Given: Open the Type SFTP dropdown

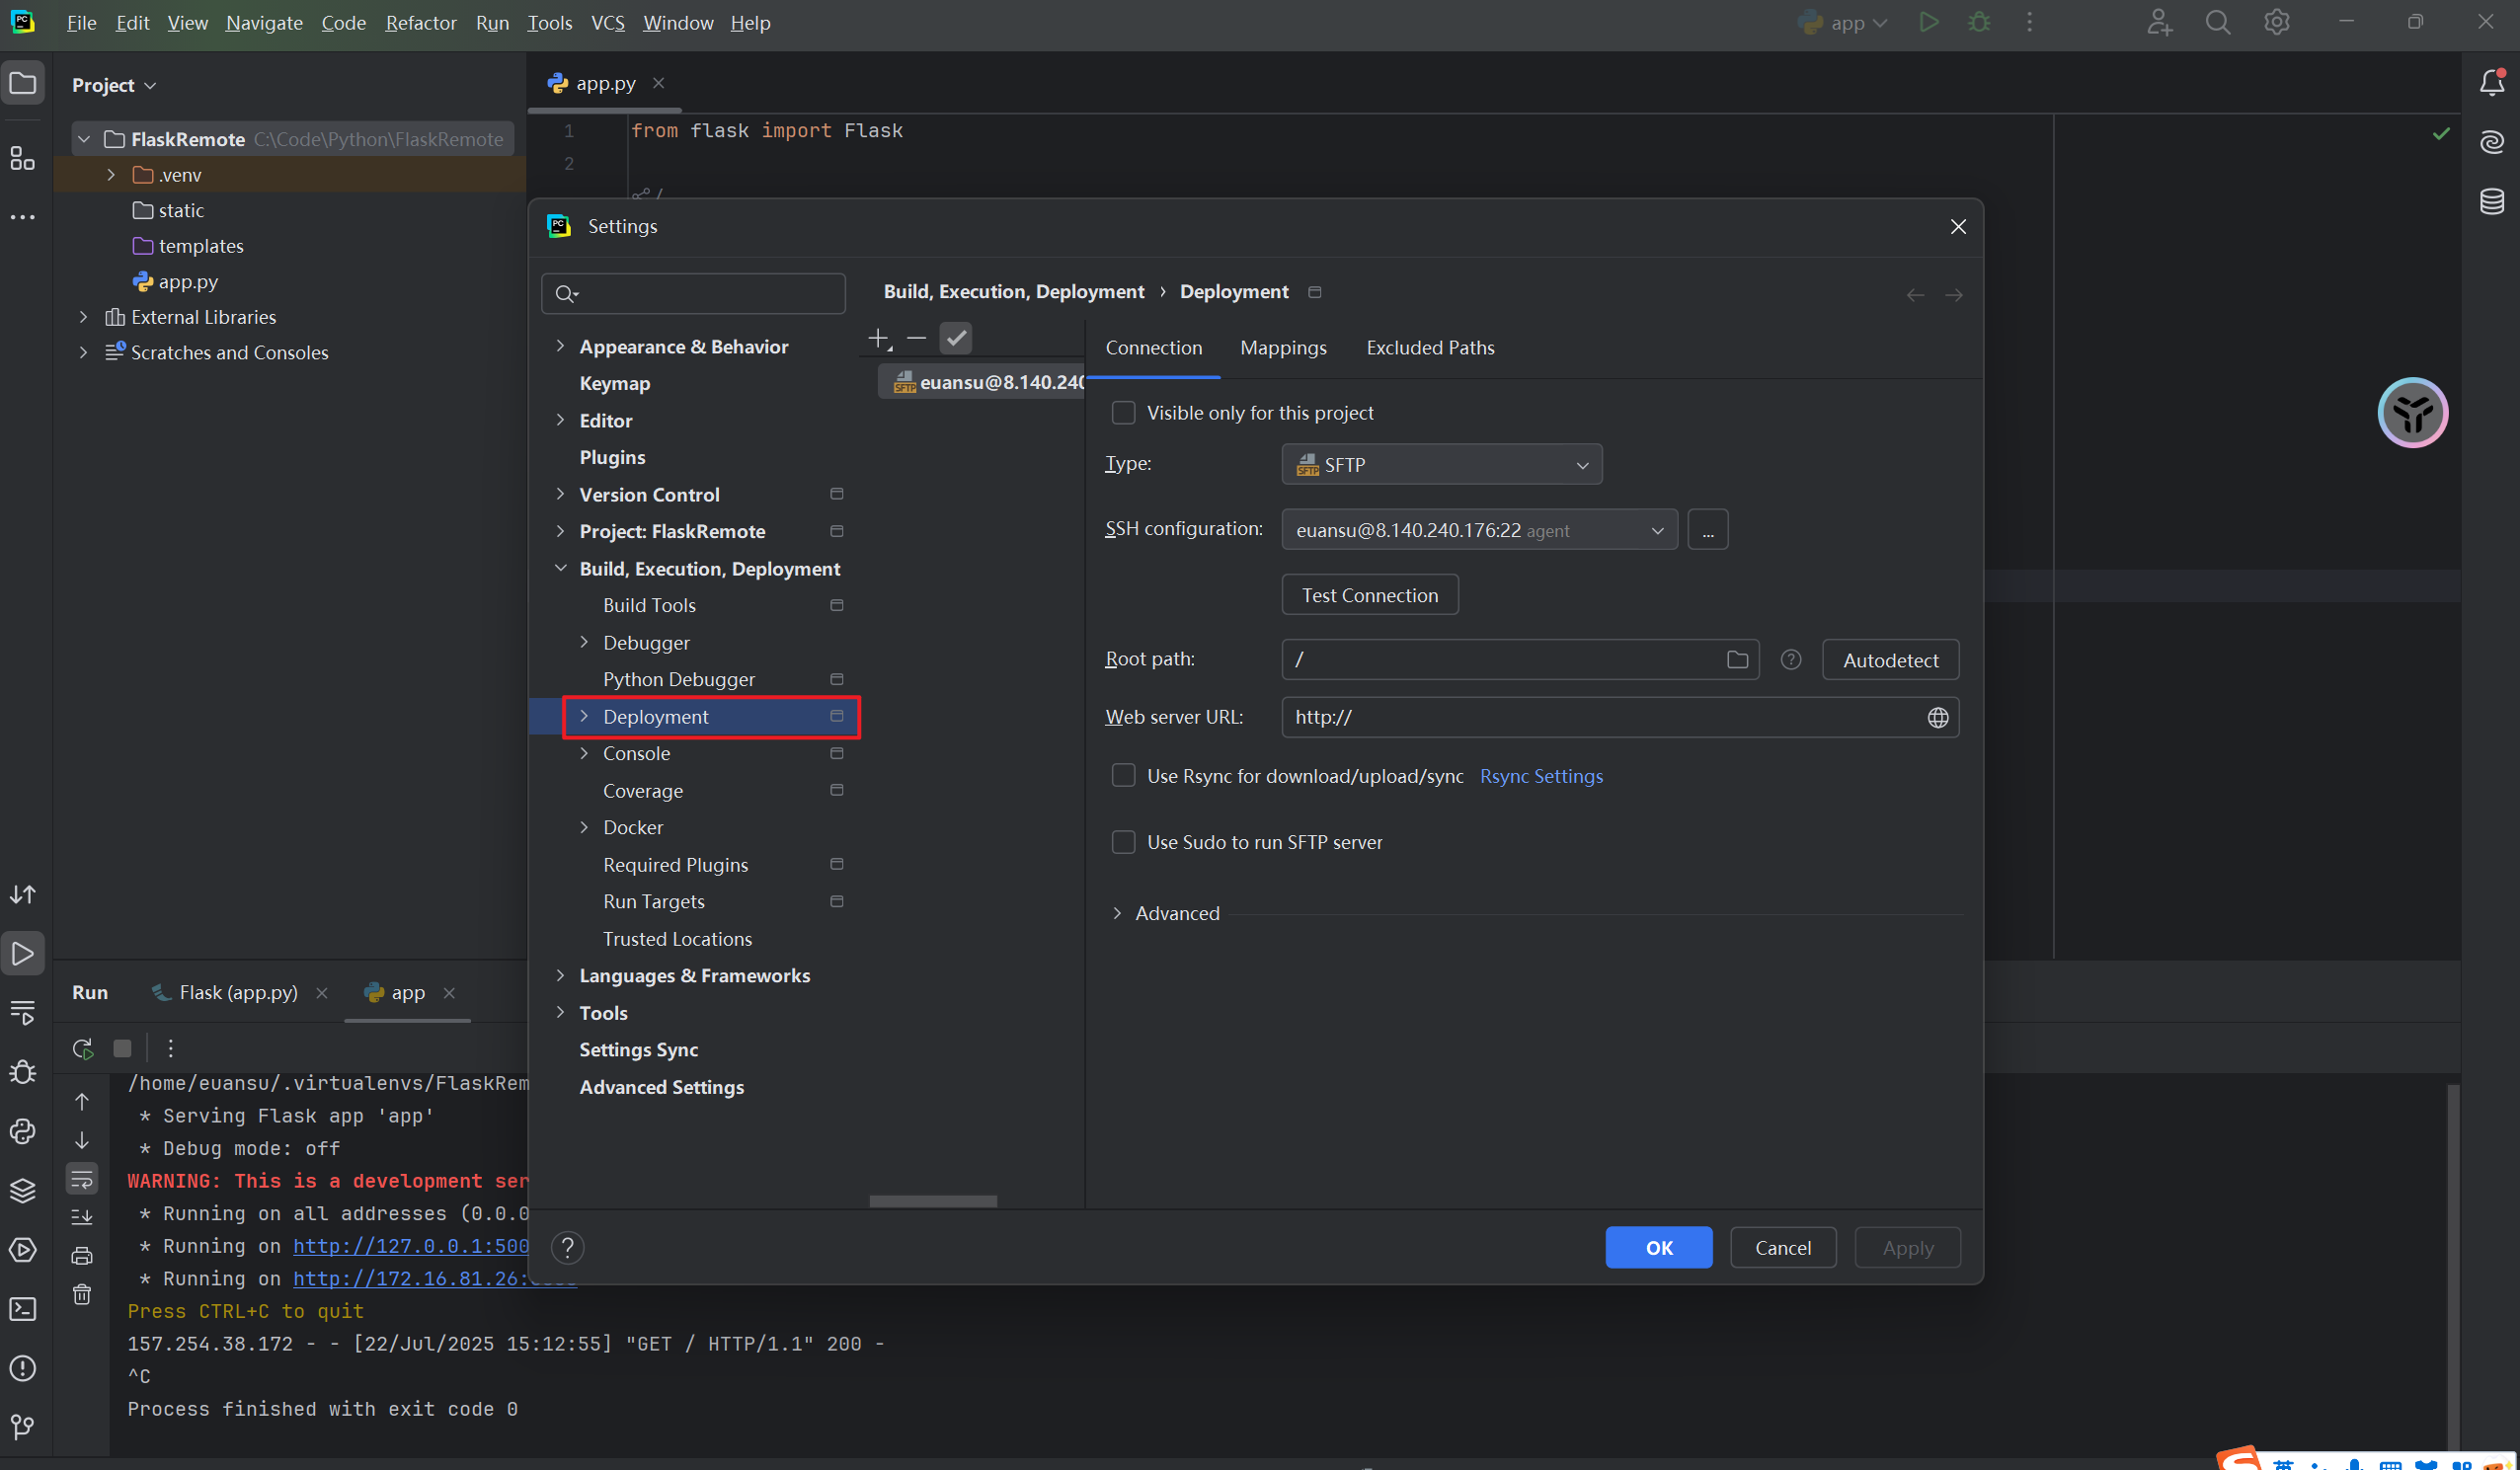Looking at the screenshot, I should (x=1441, y=465).
